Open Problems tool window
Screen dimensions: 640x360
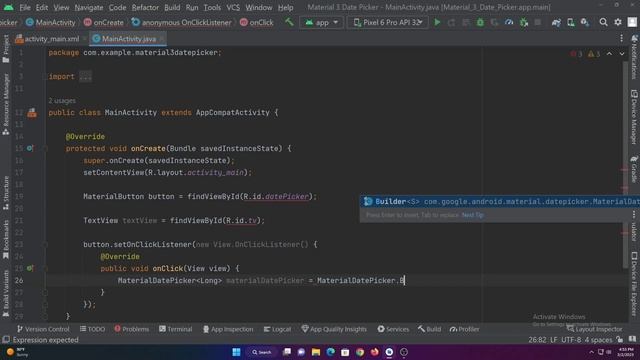point(131,329)
